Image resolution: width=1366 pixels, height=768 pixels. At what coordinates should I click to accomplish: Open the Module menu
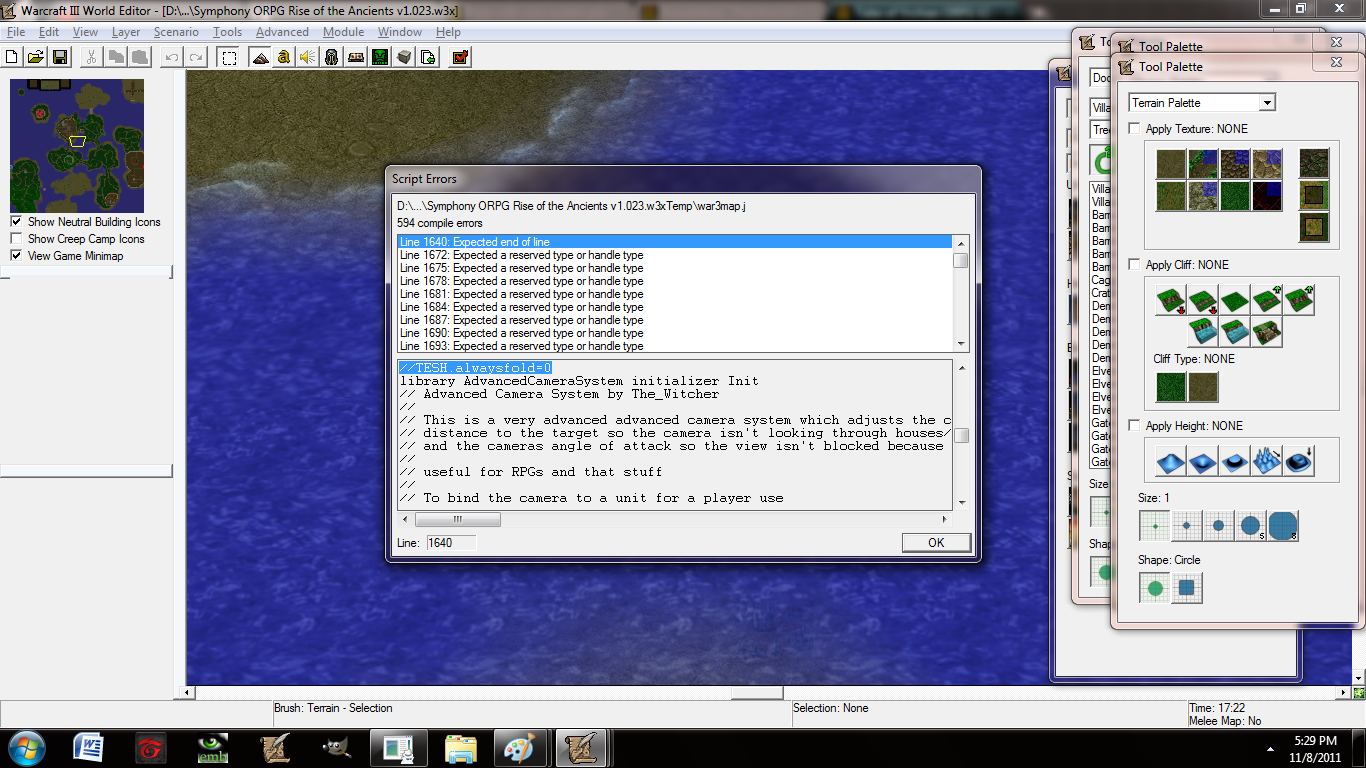(343, 32)
